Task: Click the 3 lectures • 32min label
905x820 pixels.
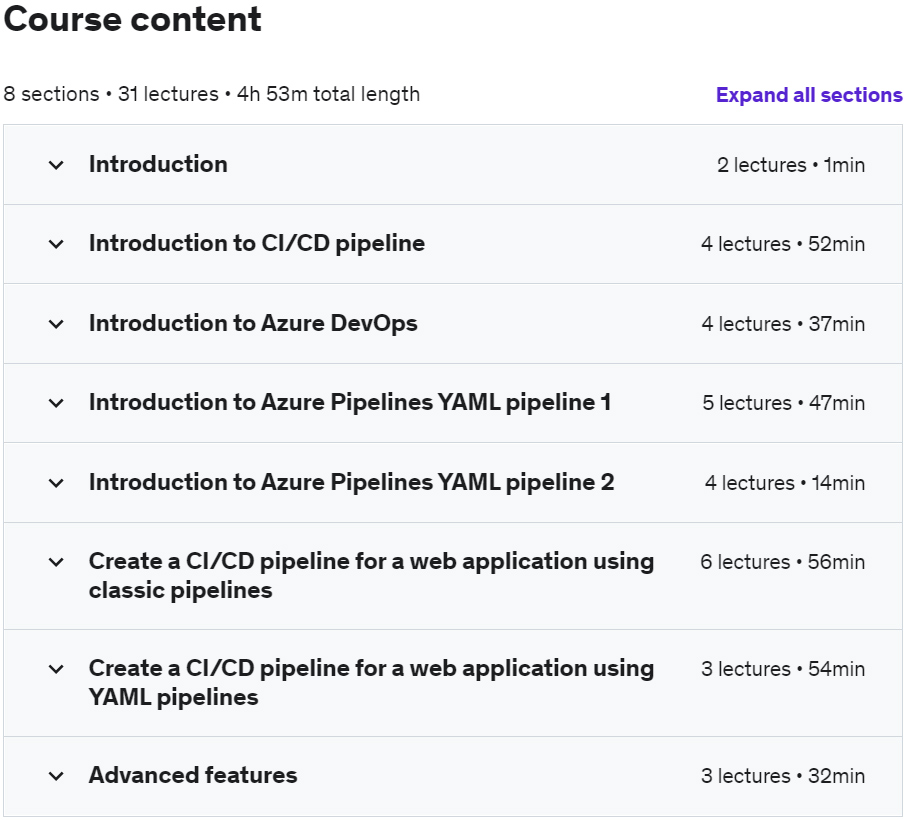Action: pos(782,776)
